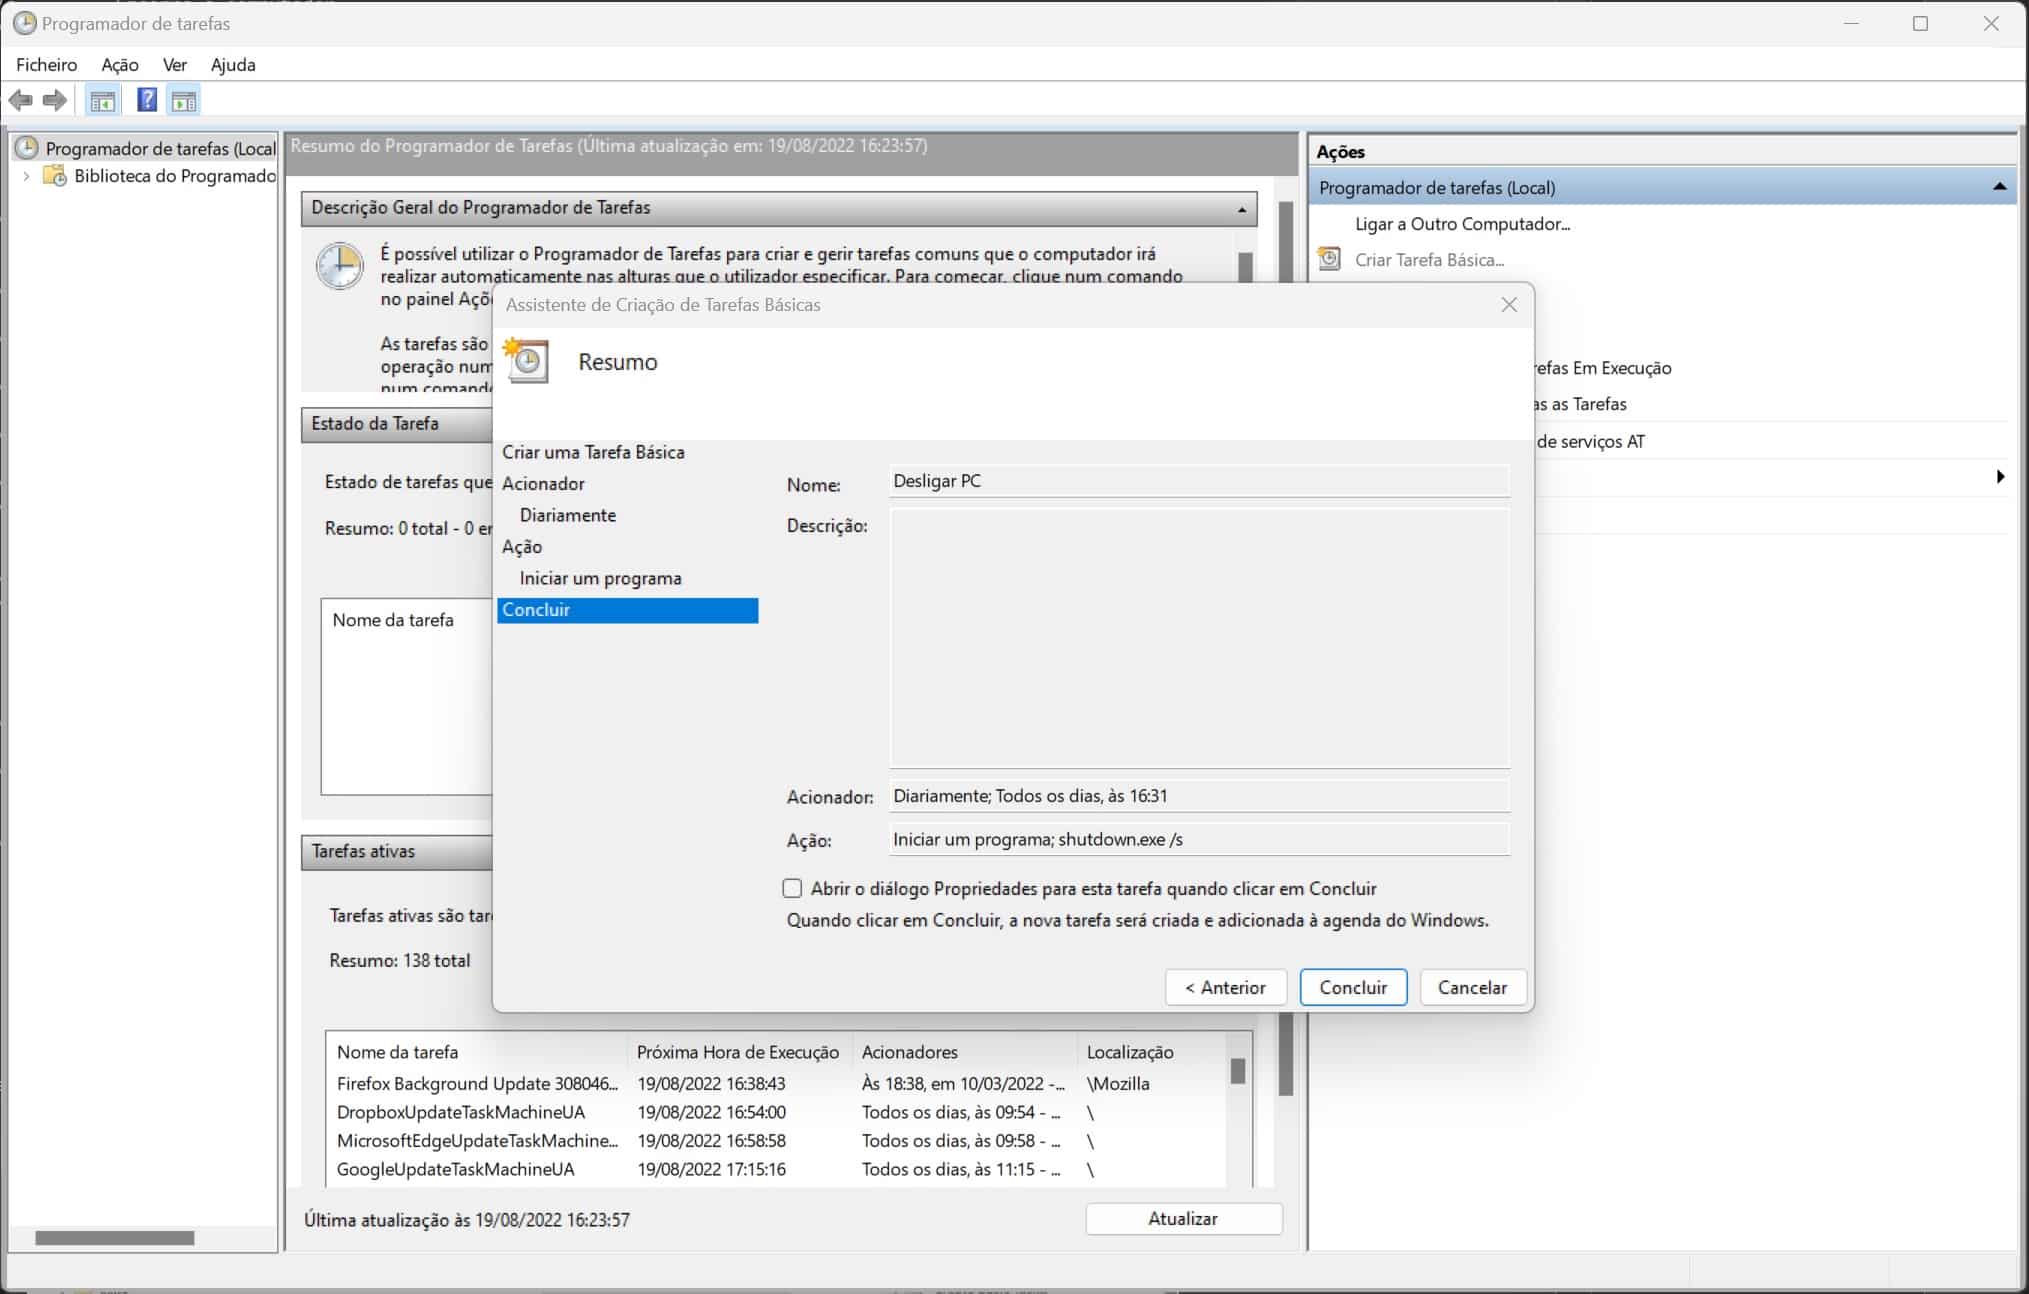This screenshot has height=1294, width=2029.
Task: Click the forward arrow toolbar icon
Action: point(55,100)
